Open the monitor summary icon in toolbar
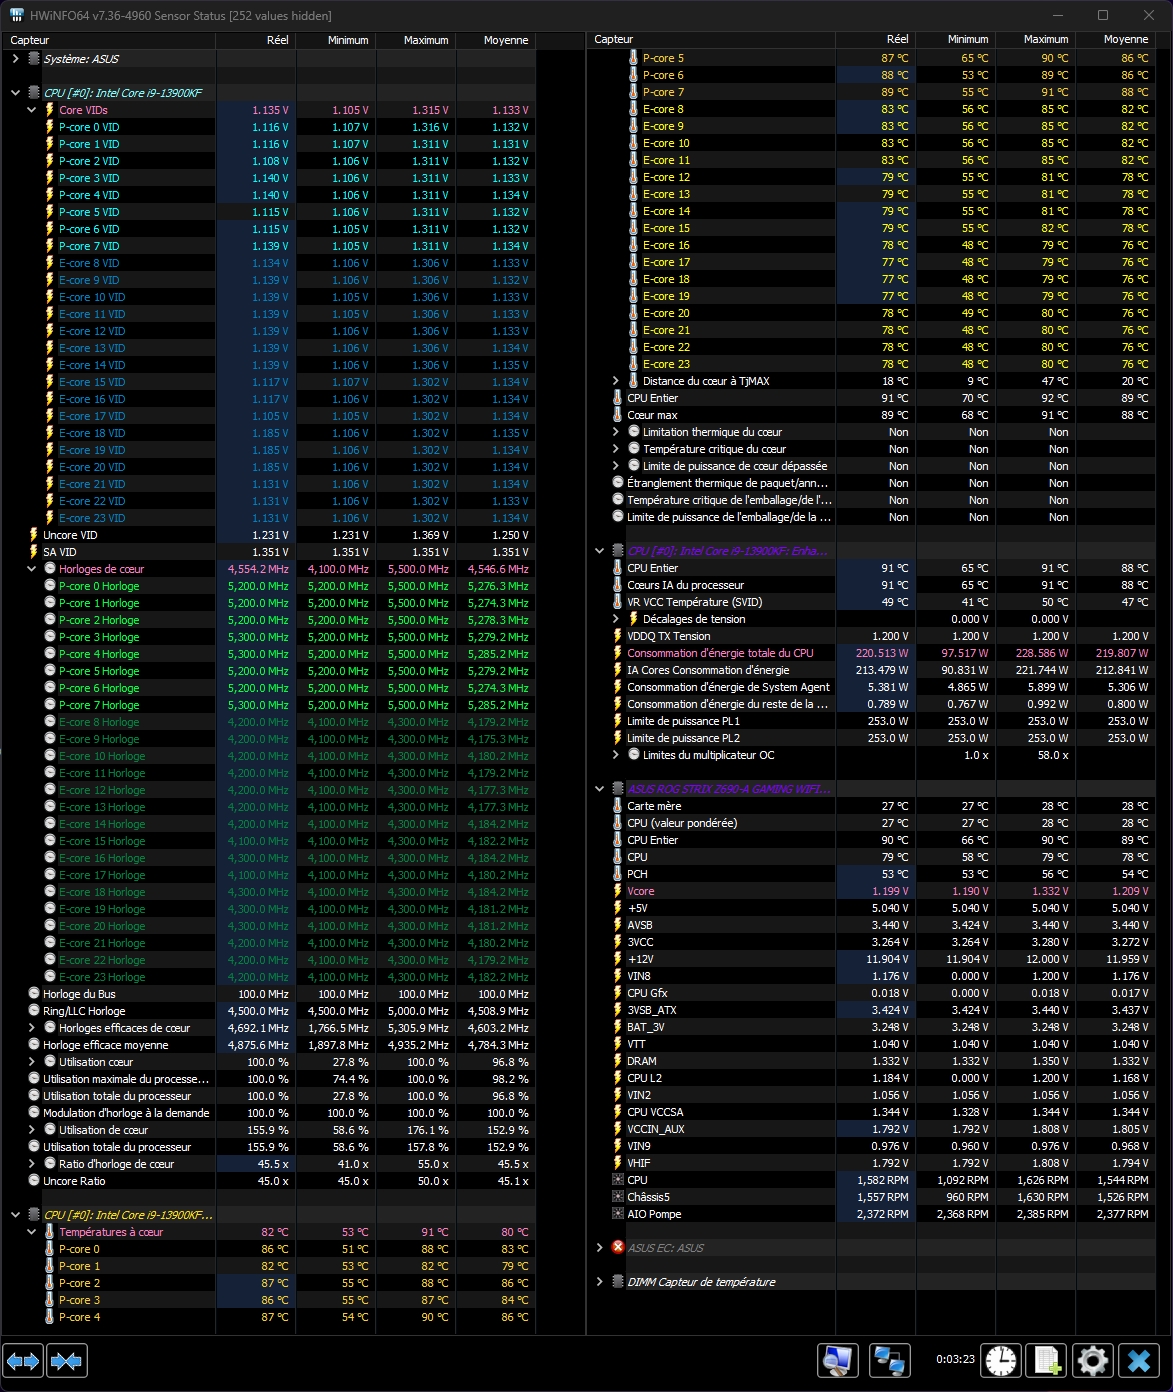1173x1392 pixels. pyautogui.click(x=837, y=1361)
